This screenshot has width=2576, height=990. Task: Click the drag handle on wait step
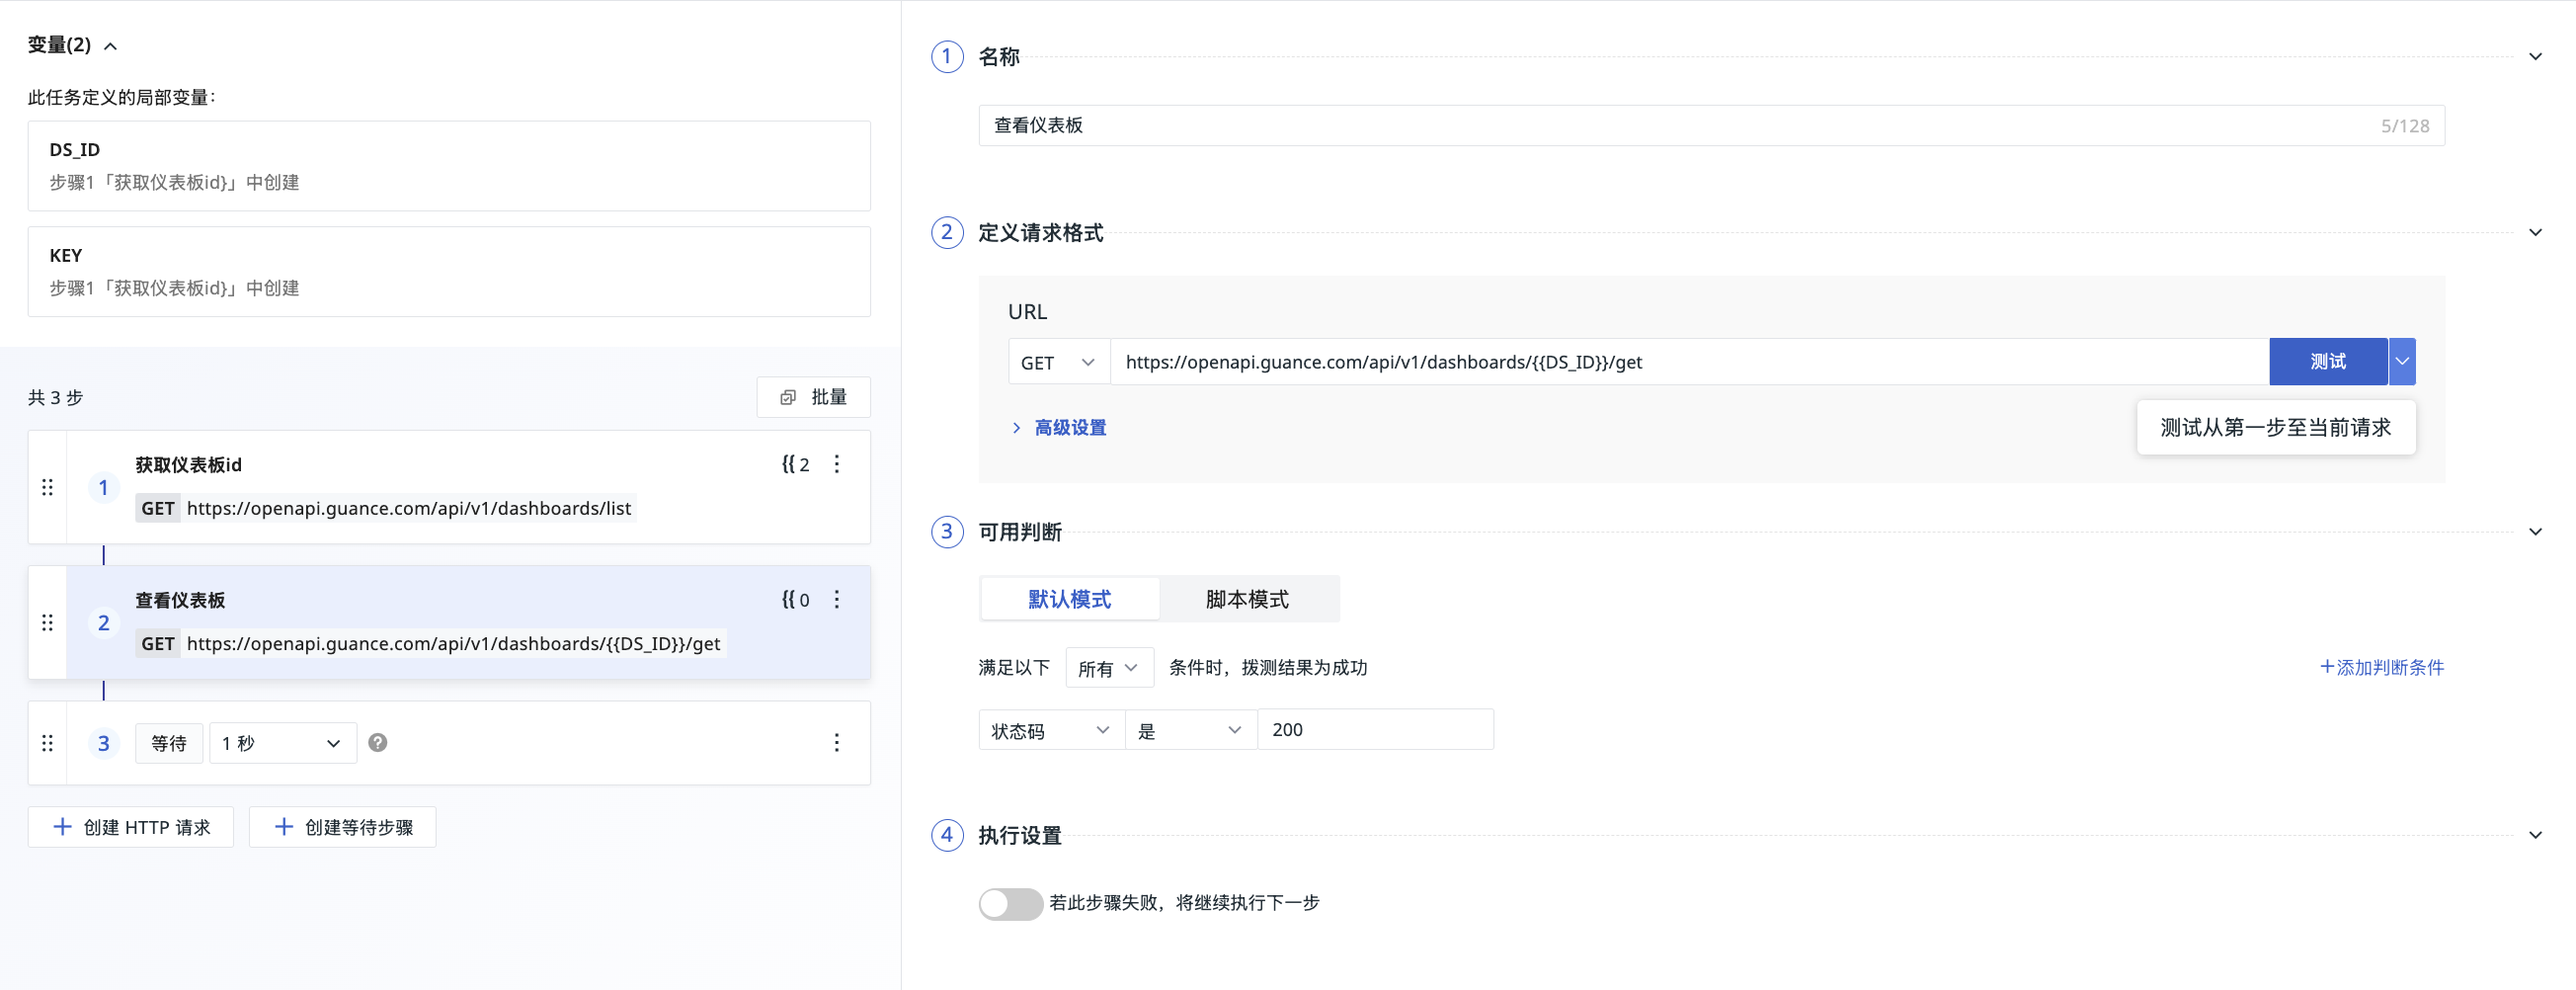point(47,743)
